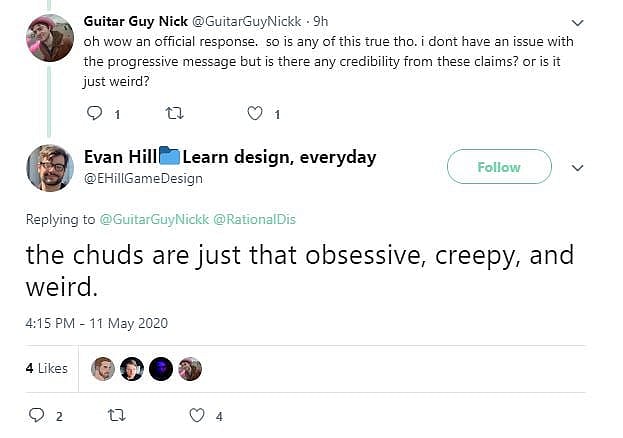This screenshot has height=438, width=623.
Task: Like Guitar Guy Nick's tweet
Action: click(255, 114)
